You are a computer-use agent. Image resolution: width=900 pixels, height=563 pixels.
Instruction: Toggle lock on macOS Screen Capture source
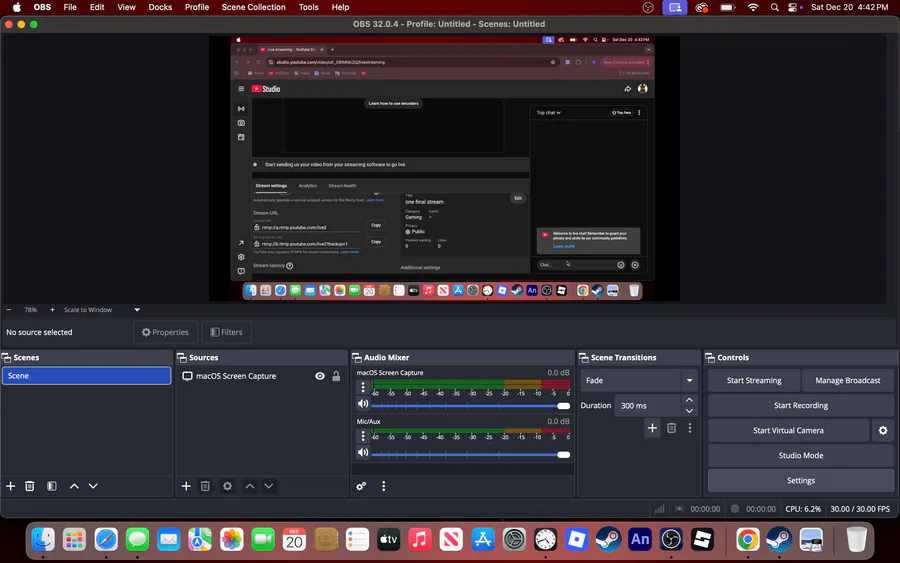tap(336, 376)
